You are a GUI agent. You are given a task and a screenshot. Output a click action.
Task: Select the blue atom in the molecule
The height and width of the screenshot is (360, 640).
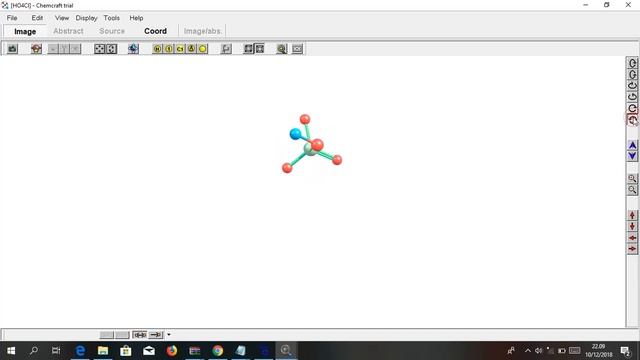tap(295, 133)
